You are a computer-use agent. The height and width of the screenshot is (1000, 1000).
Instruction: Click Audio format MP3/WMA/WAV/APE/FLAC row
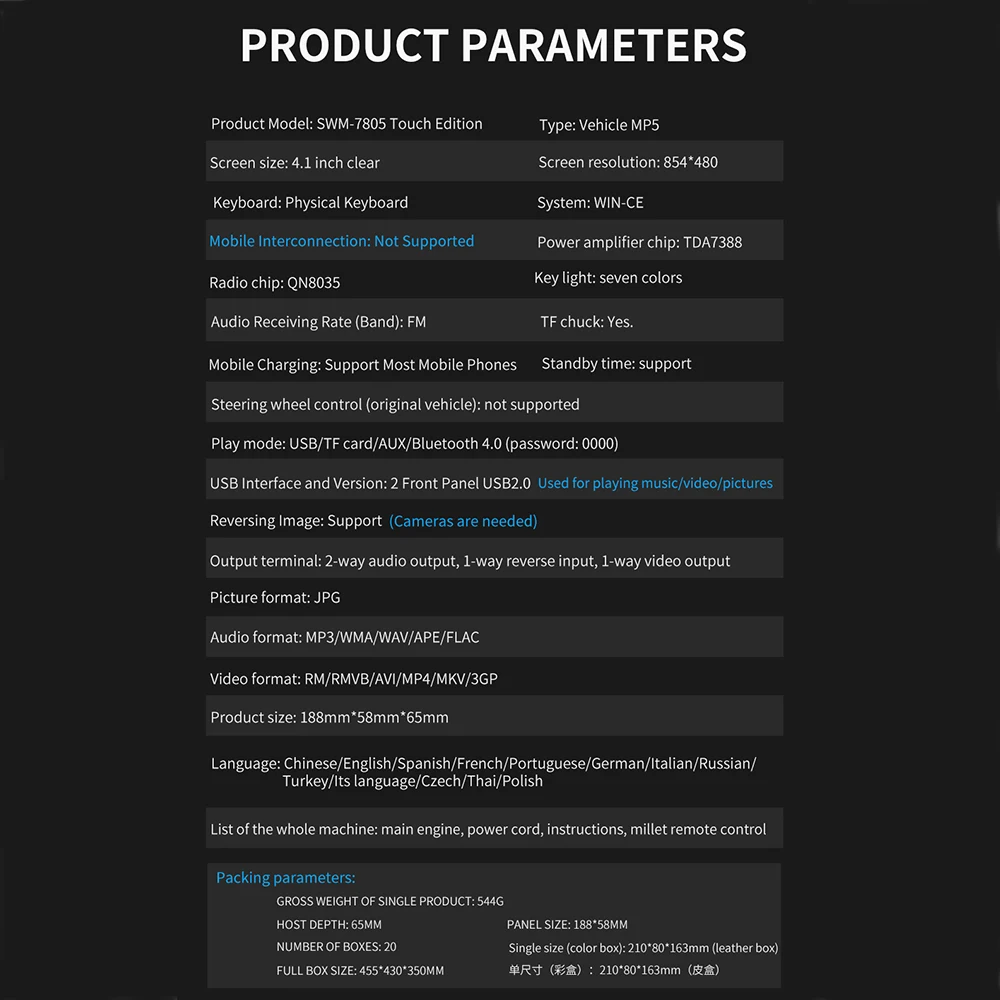[x=494, y=636]
